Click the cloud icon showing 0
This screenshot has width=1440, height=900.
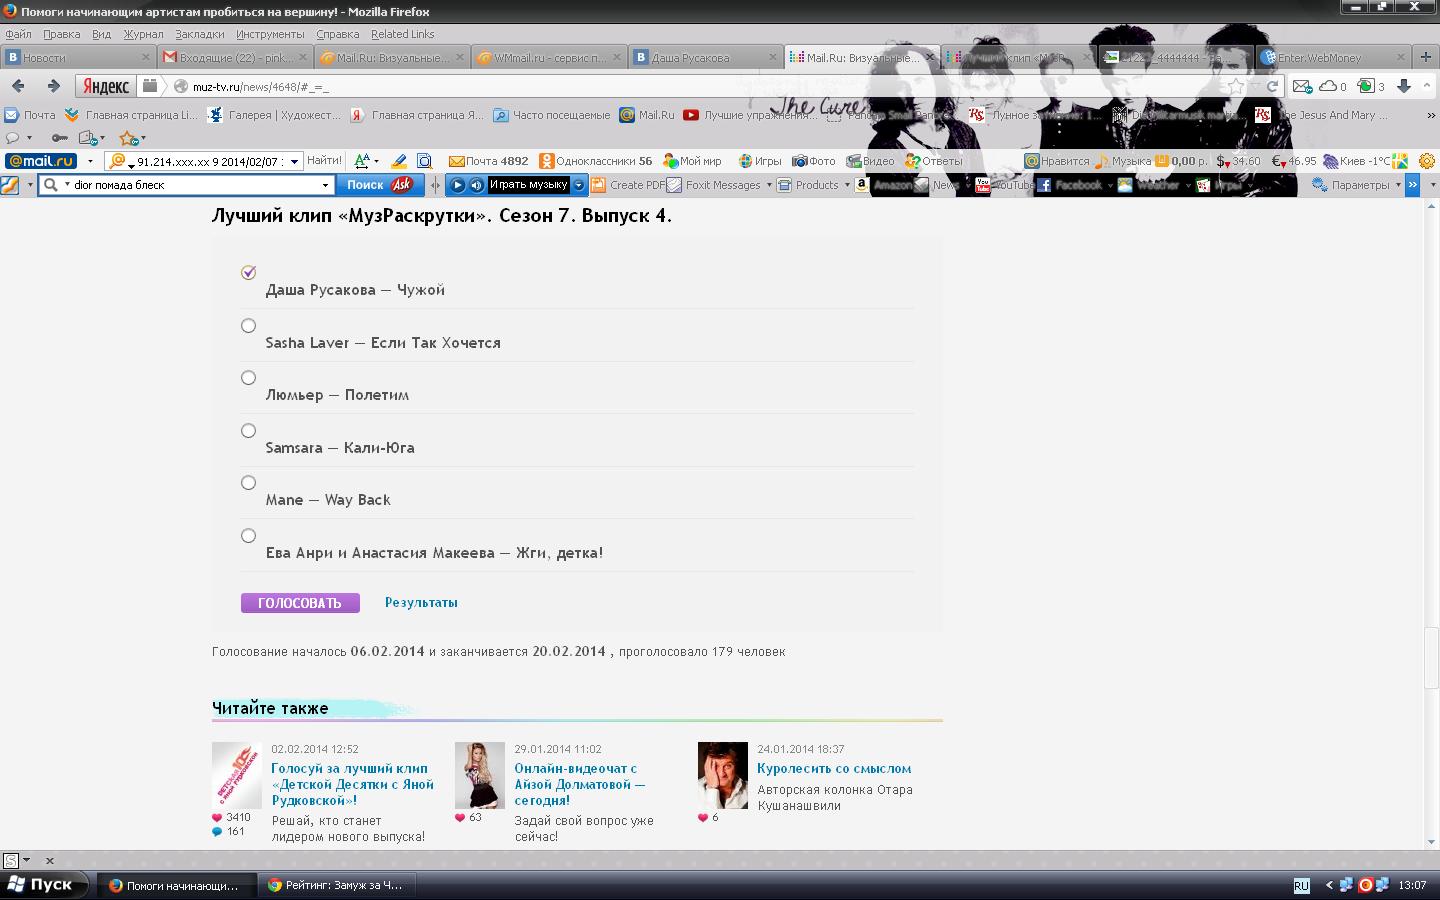(x=1332, y=86)
